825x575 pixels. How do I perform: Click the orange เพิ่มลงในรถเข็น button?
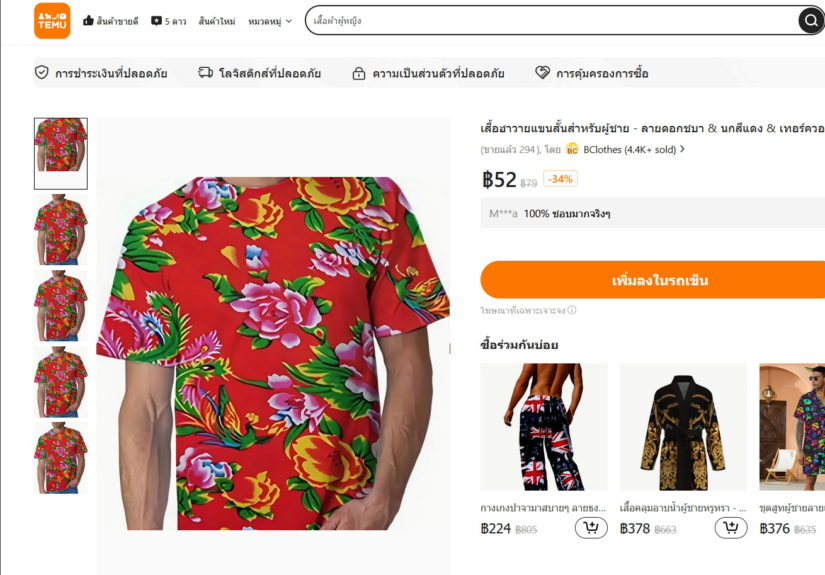point(652,280)
